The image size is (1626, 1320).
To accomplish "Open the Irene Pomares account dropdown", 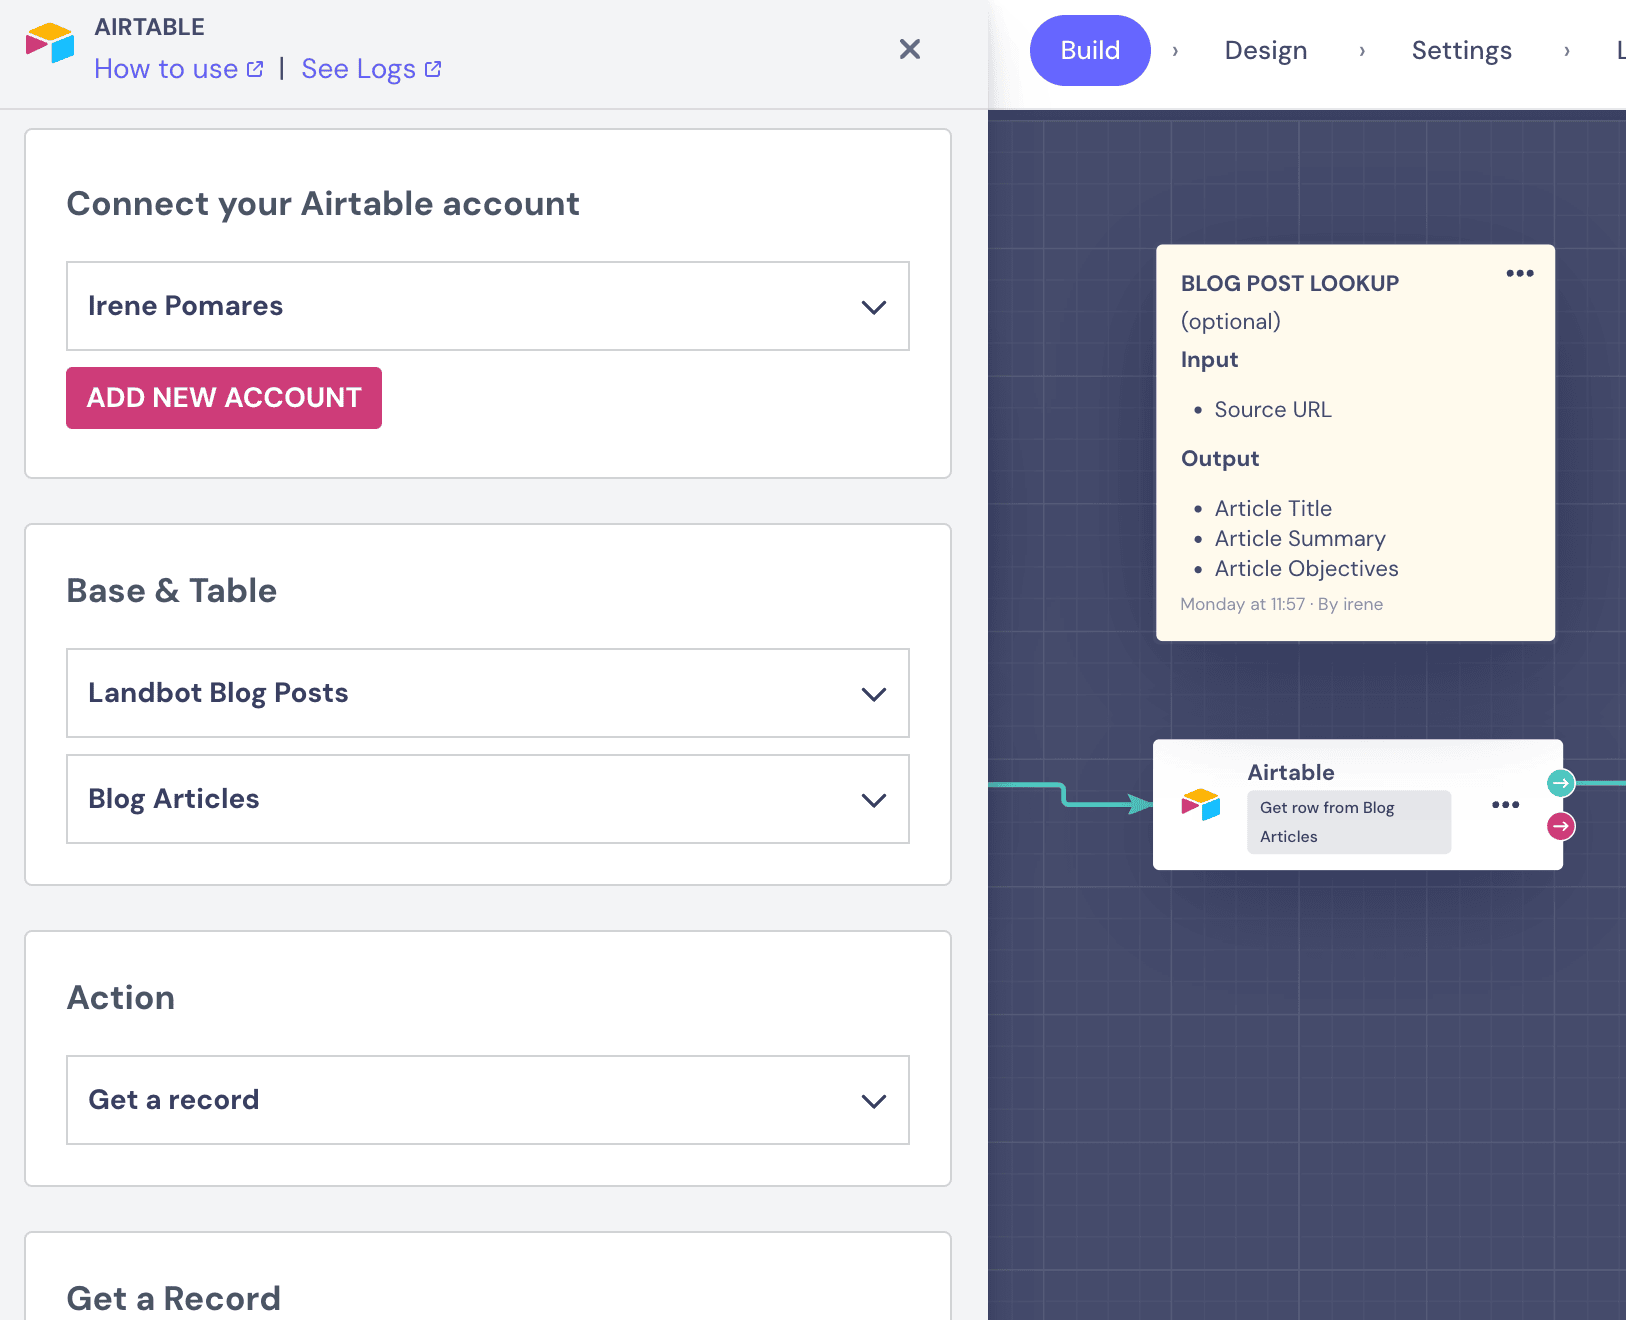I will coord(488,306).
